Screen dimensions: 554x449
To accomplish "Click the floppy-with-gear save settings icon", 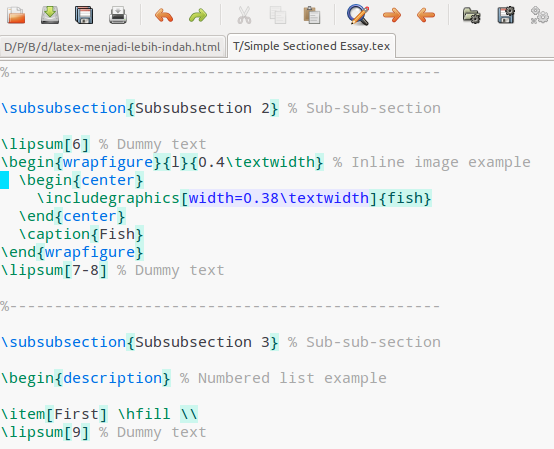I will coord(506,15).
